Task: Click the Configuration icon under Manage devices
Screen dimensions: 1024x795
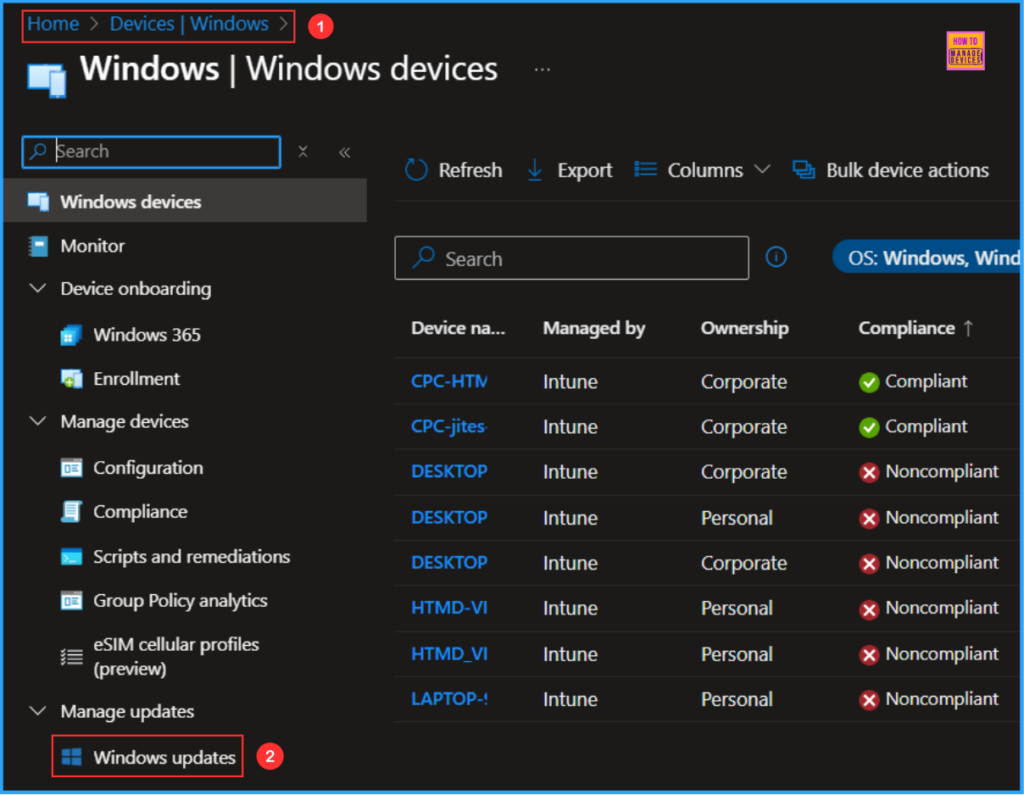Action: point(73,467)
